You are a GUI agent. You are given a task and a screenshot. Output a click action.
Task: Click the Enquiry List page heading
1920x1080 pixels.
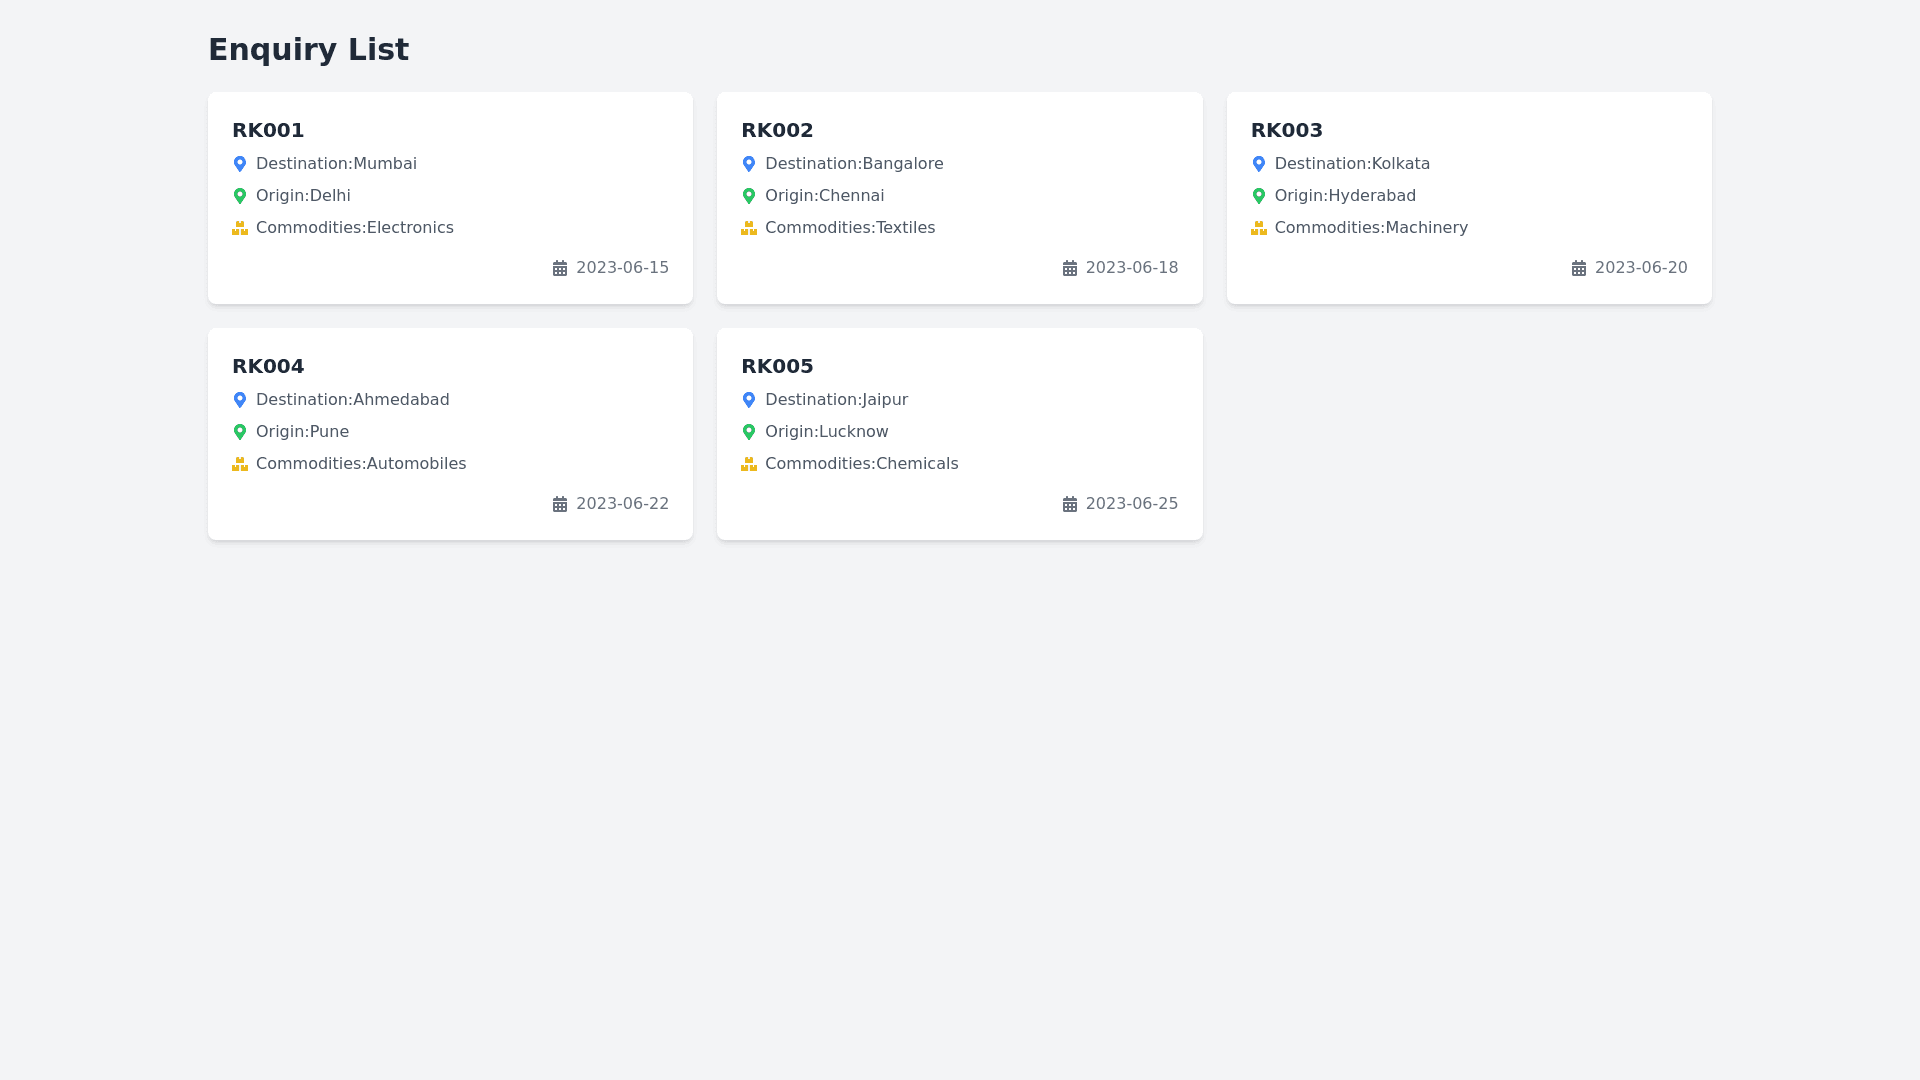tap(308, 49)
